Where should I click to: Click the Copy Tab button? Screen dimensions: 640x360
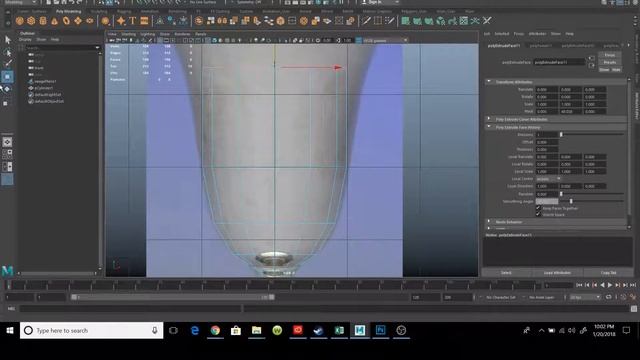(608, 273)
